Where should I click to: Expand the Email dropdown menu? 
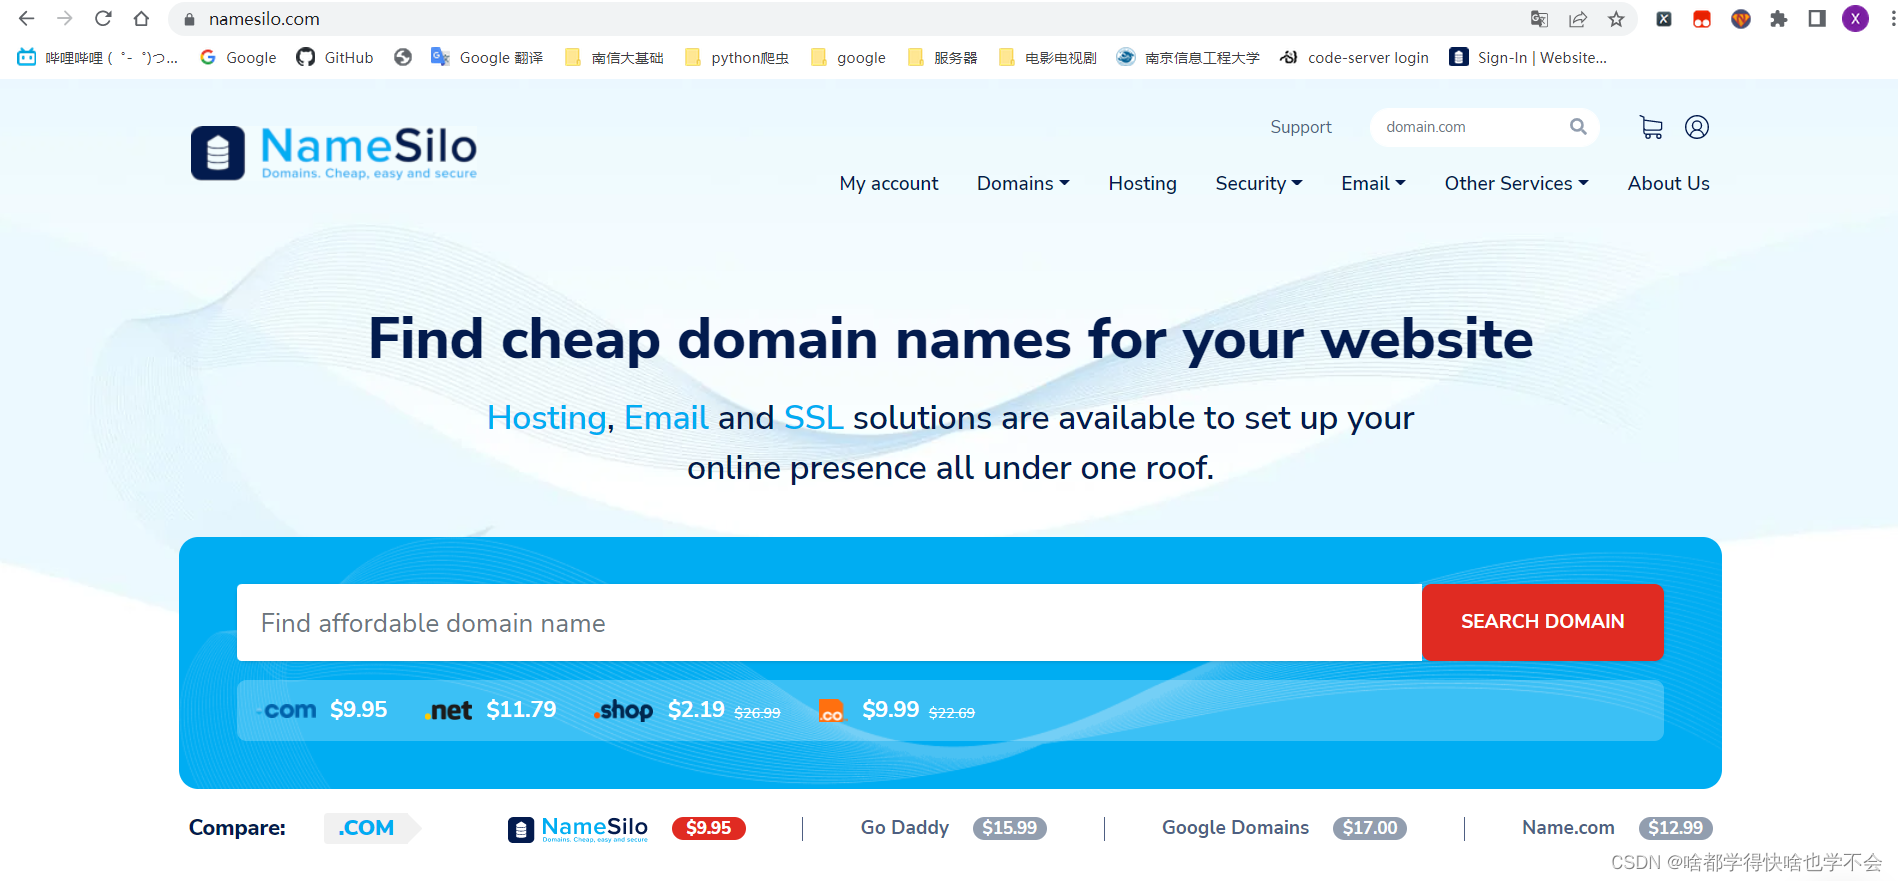1373,183
